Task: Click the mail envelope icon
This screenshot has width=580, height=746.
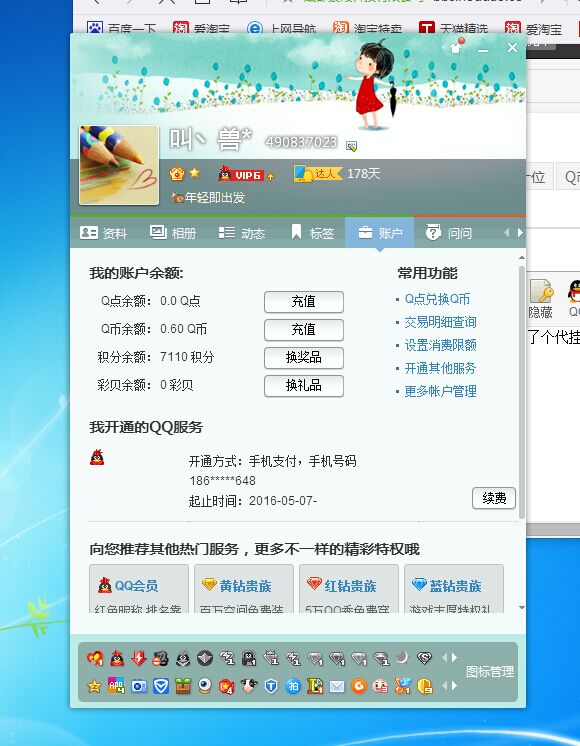Action: coord(337,686)
